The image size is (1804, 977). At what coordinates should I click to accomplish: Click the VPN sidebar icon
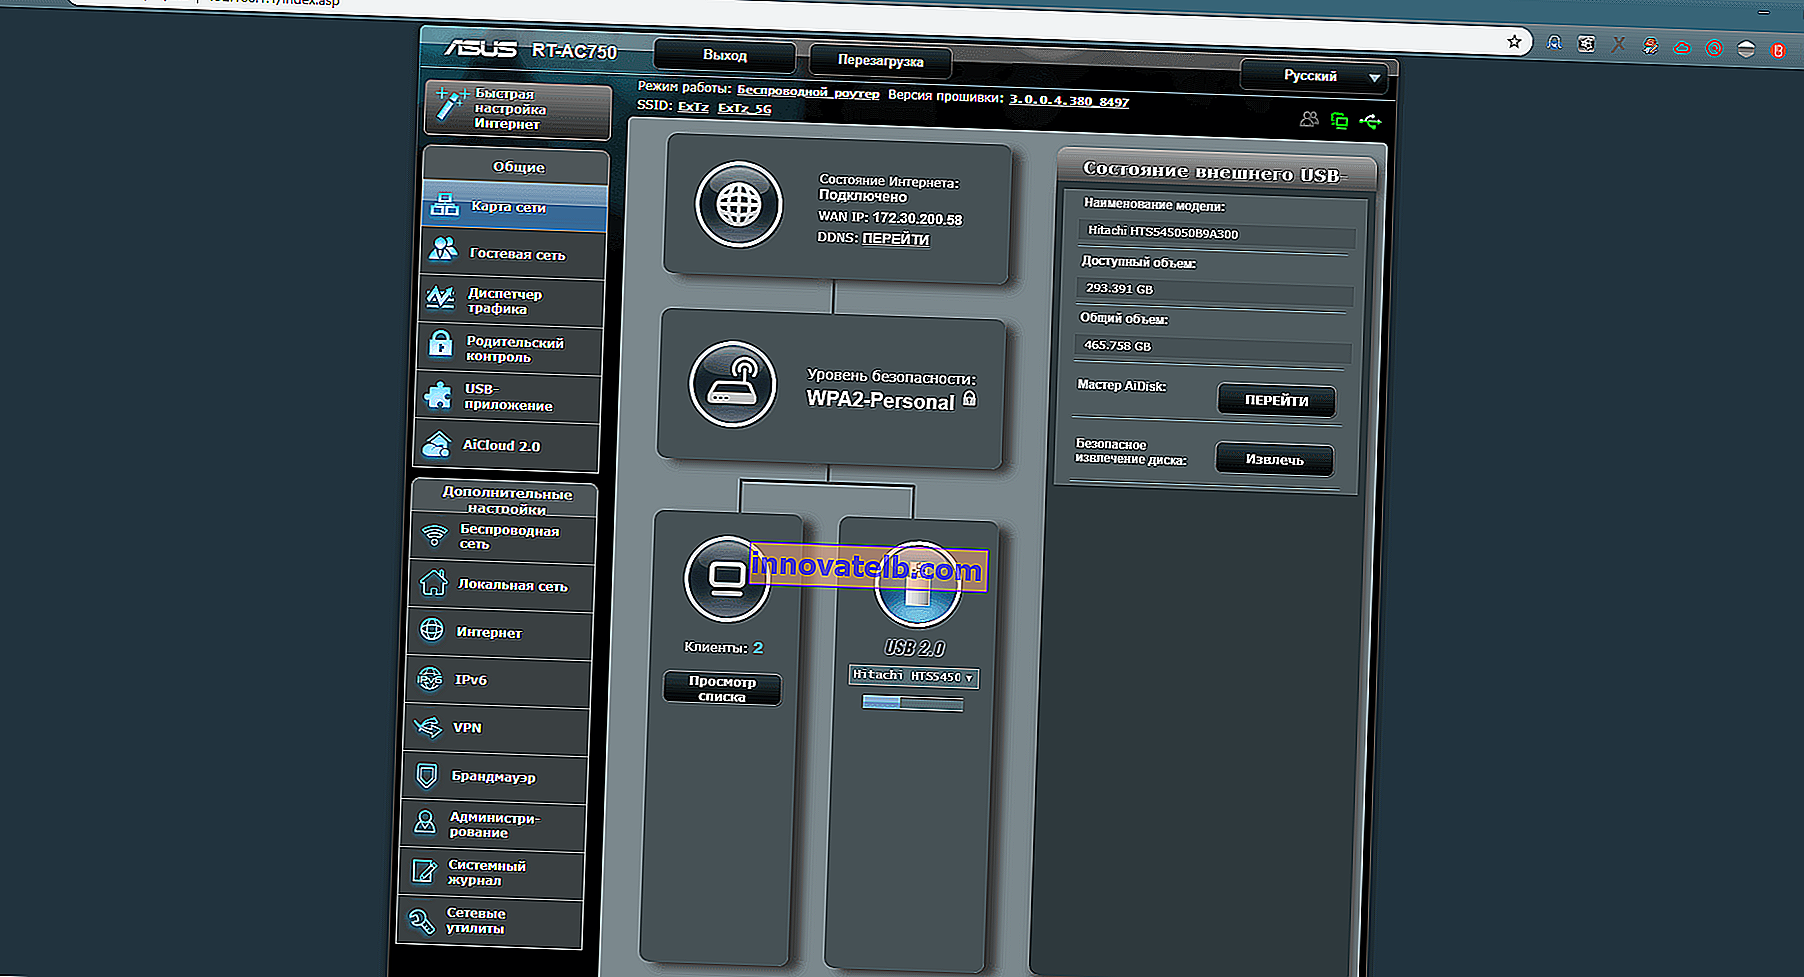pos(428,727)
